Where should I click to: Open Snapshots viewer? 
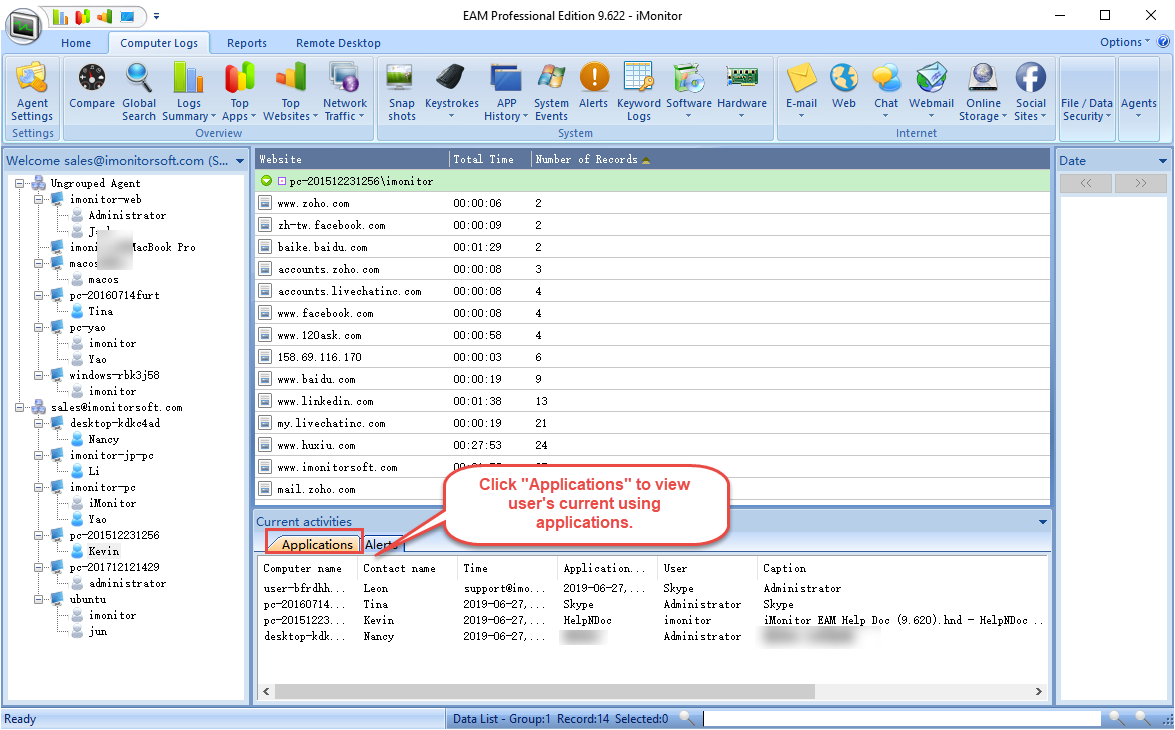point(402,92)
